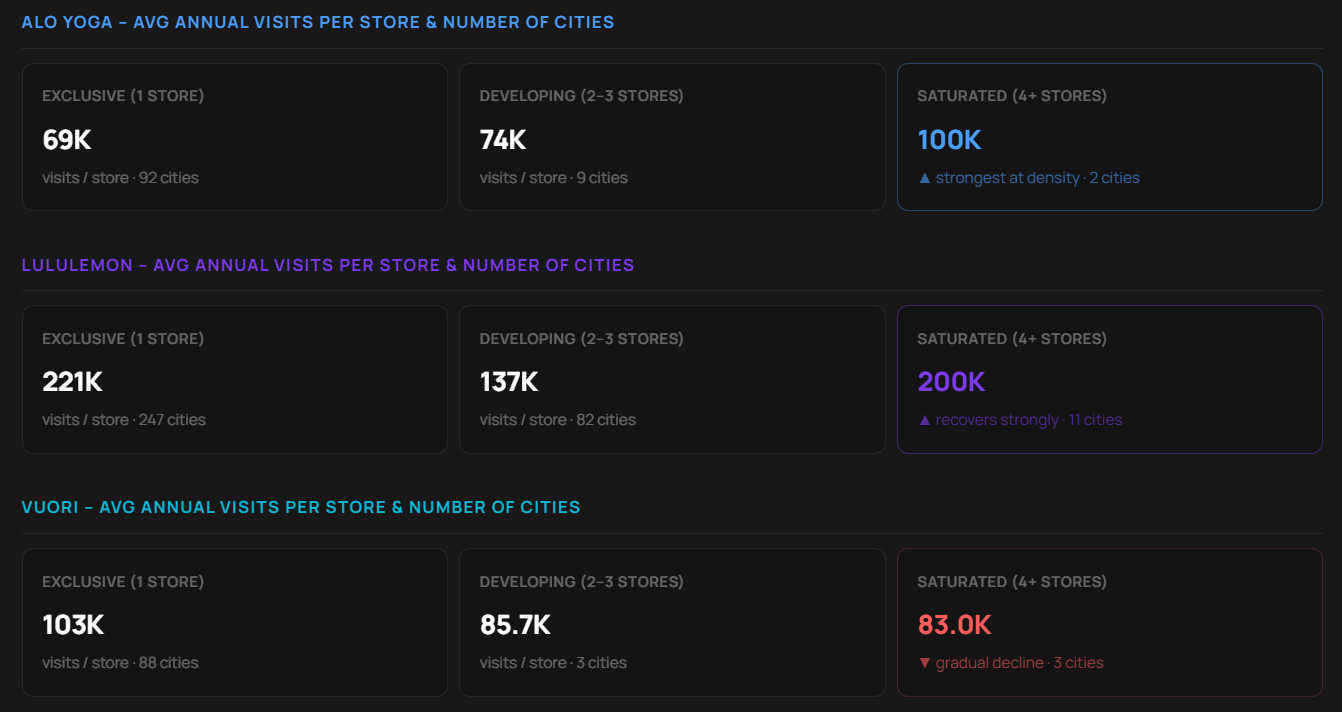This screenshot has height=712, width=1342.
Task: Click Lululemon 'Saturated (4+ stores)' label
Action: (1012, 339)
